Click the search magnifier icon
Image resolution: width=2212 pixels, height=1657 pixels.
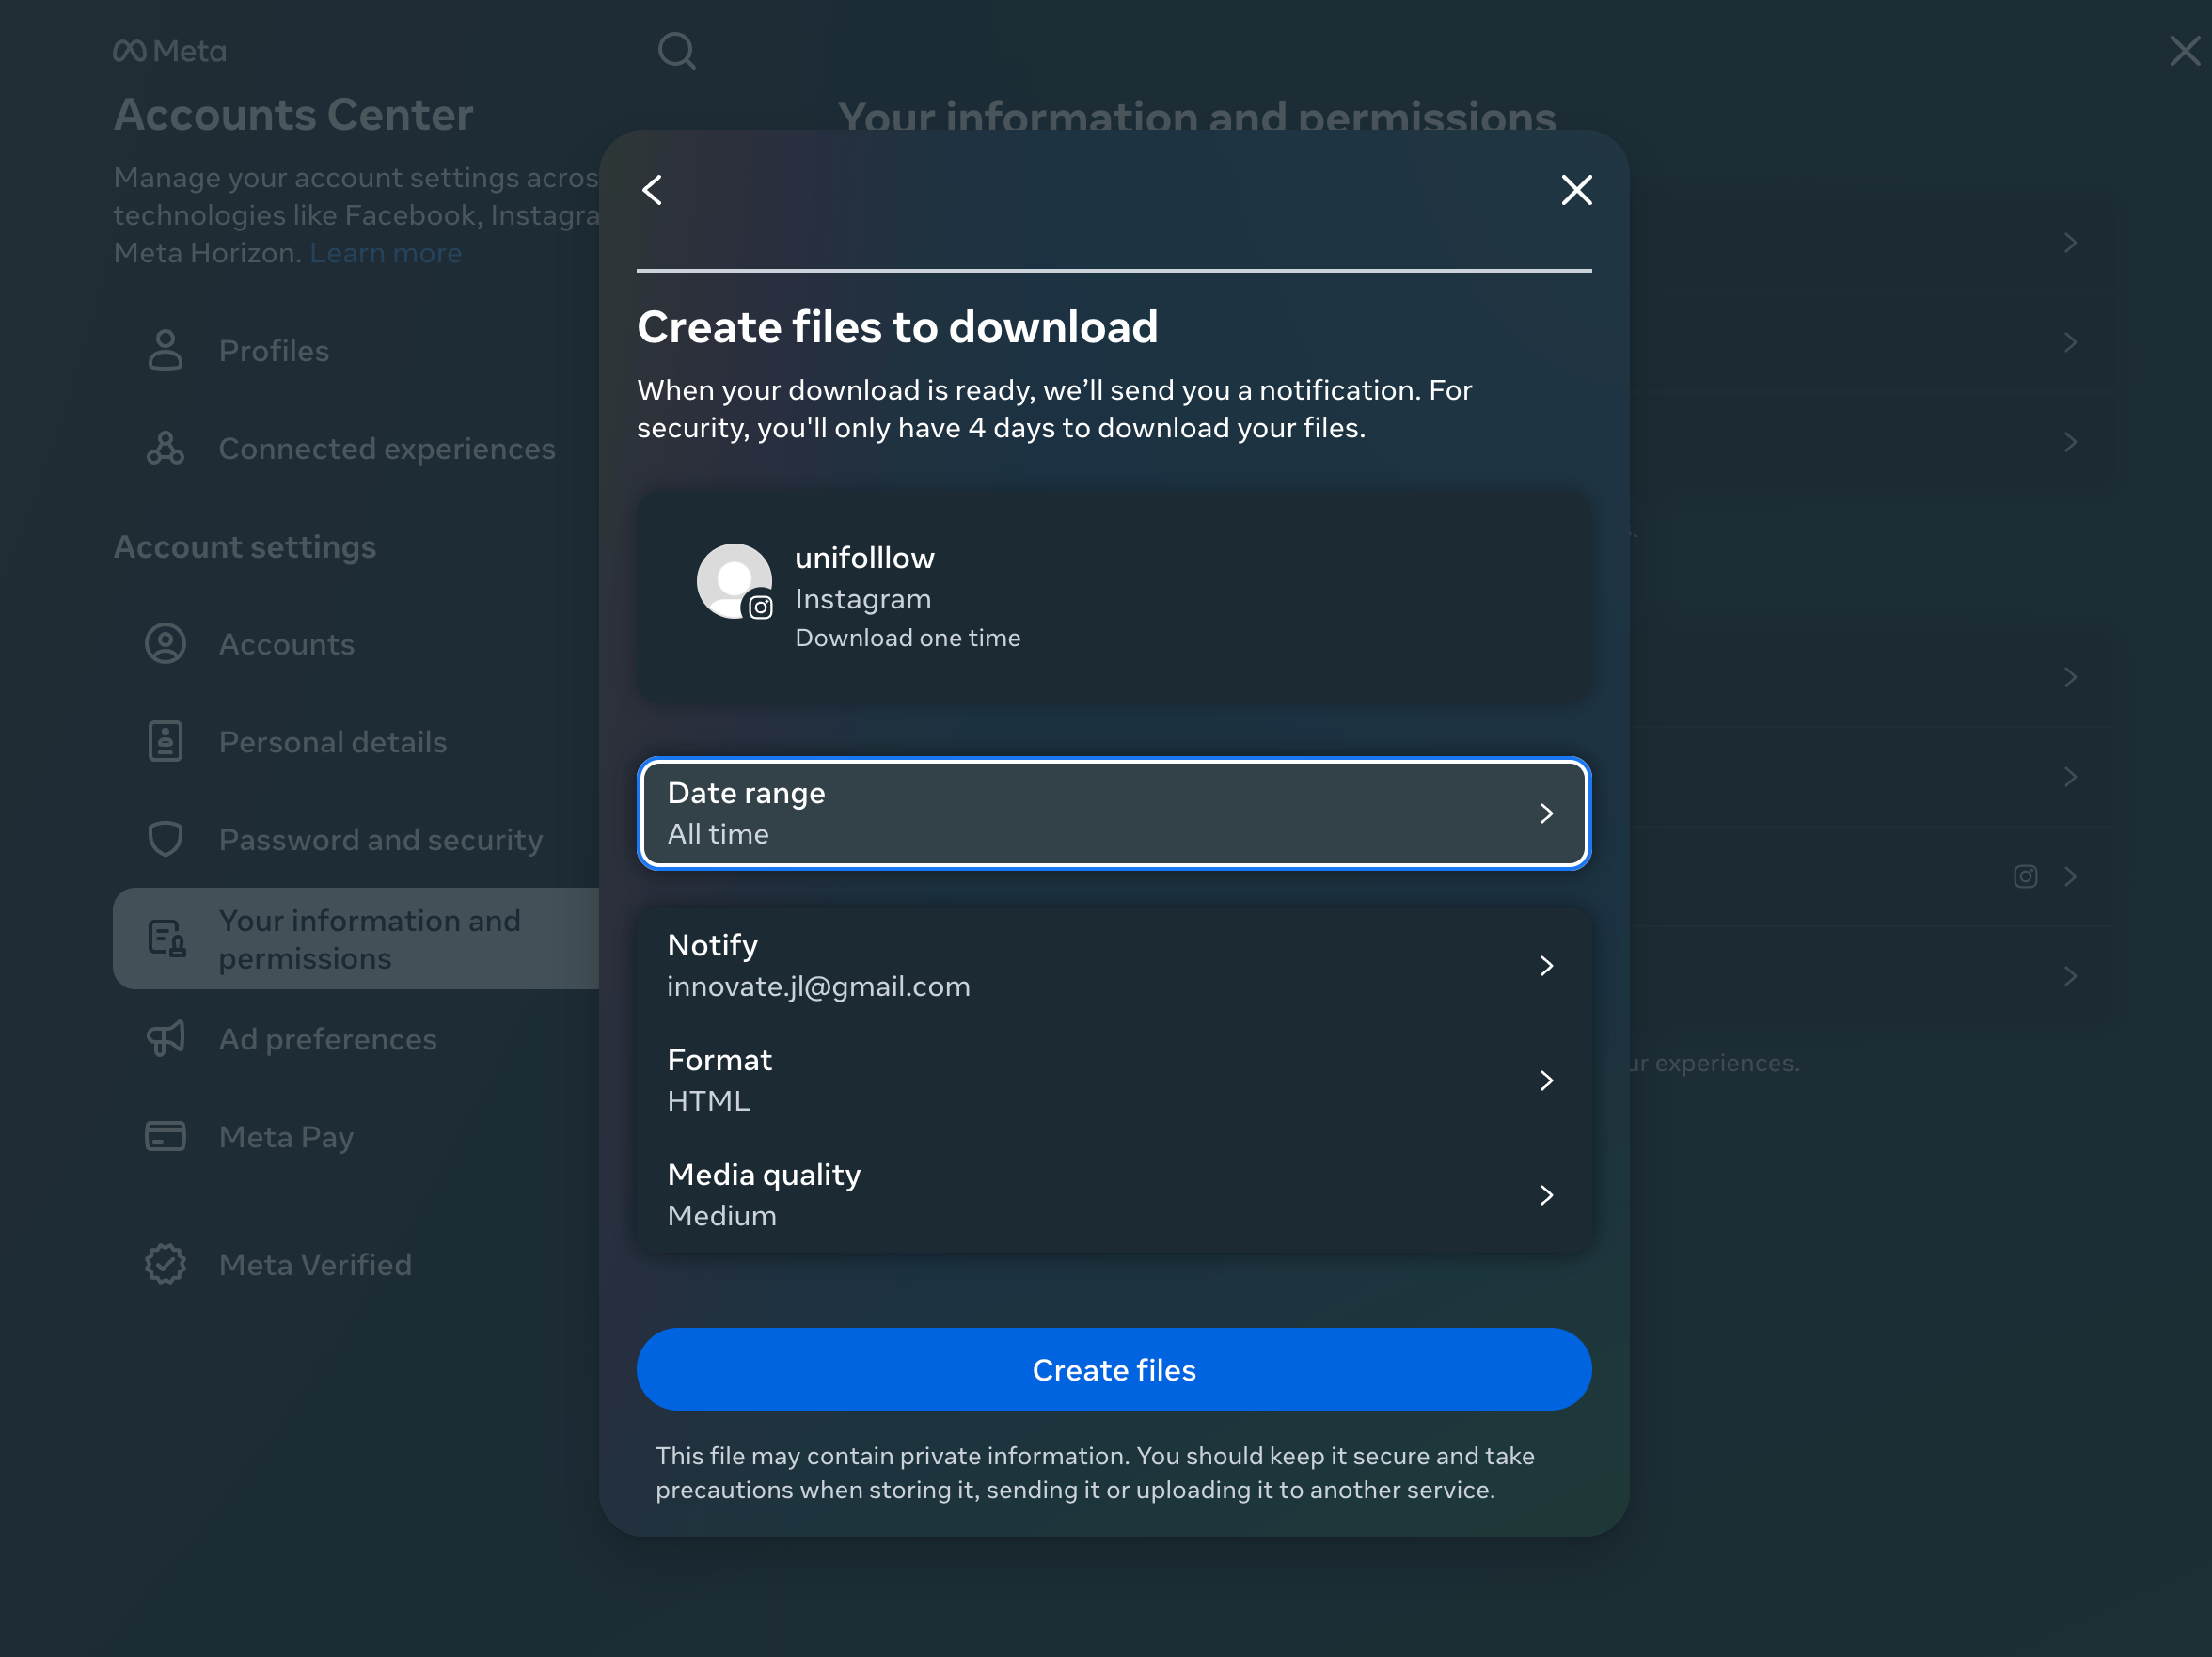point(677,51)
